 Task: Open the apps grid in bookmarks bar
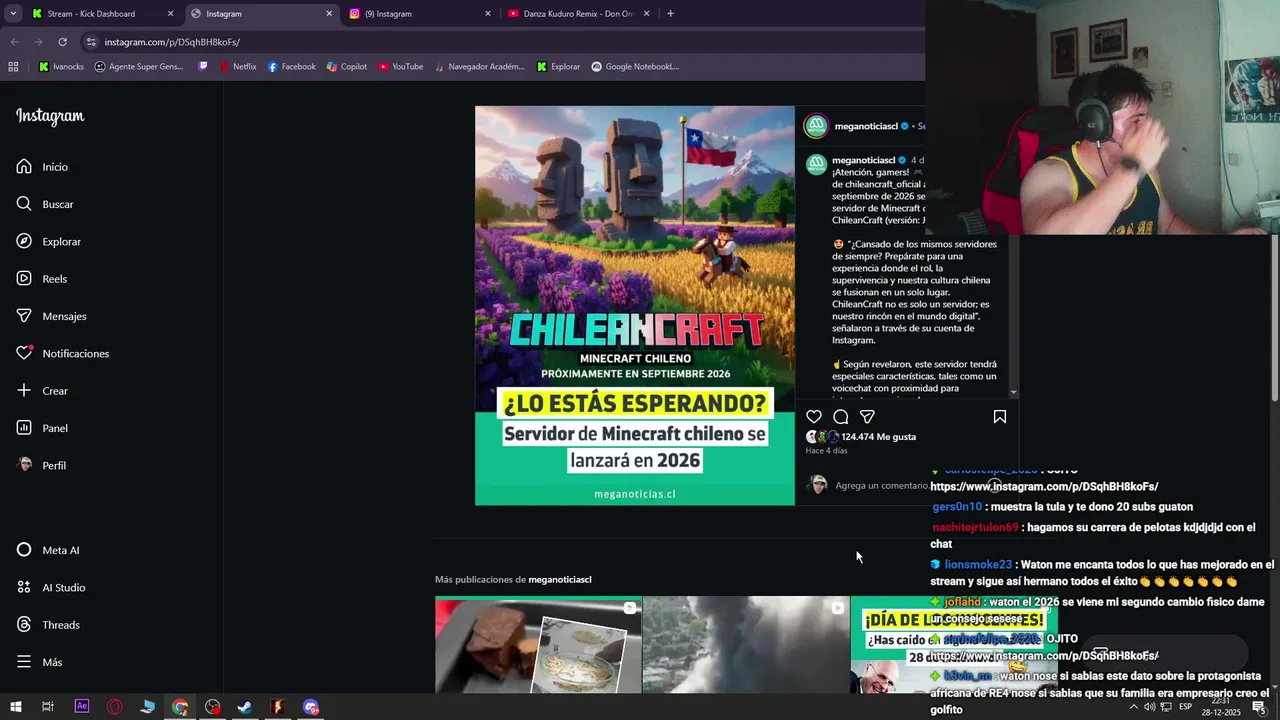tap(13, 67)
